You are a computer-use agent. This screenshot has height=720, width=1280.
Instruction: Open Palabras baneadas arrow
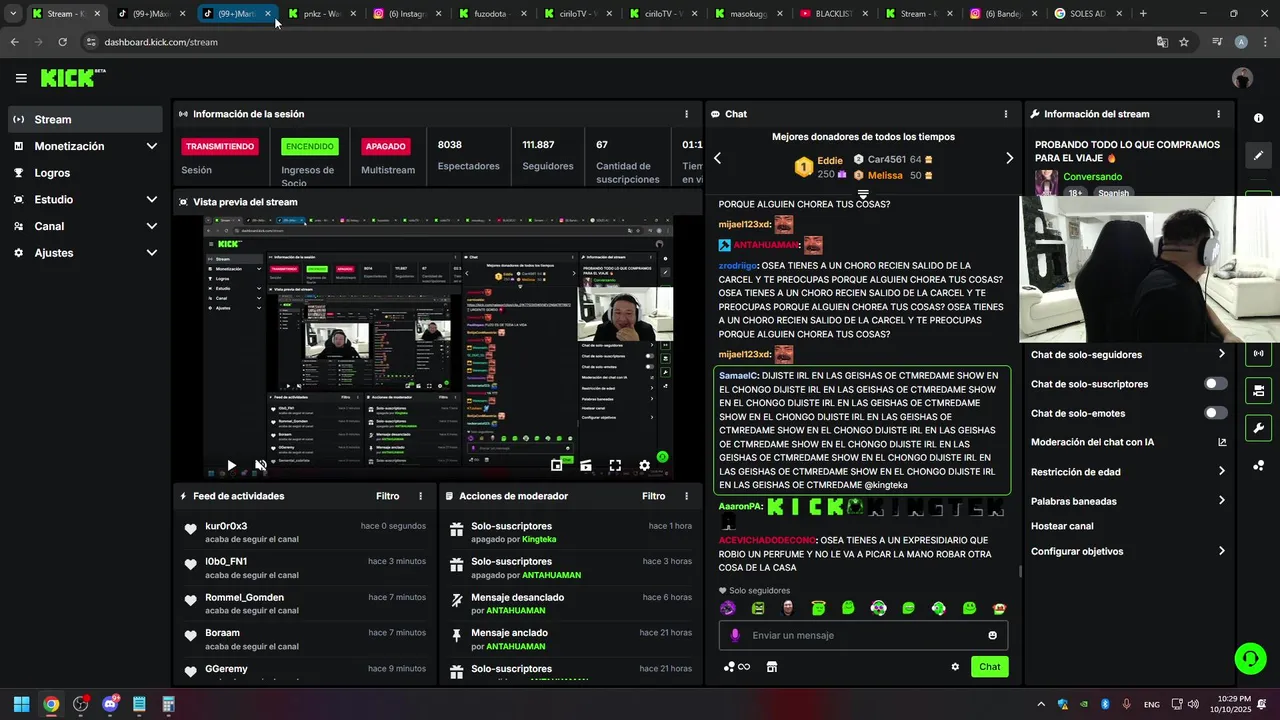click(x=1221, y=501)
